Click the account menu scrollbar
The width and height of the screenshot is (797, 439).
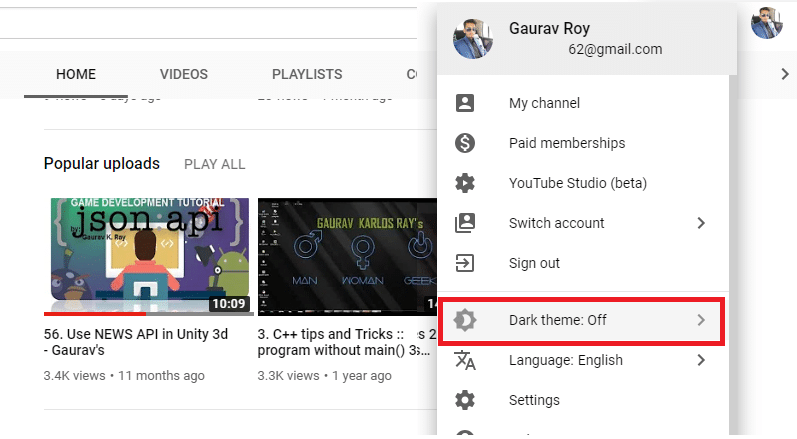(732, 254)
